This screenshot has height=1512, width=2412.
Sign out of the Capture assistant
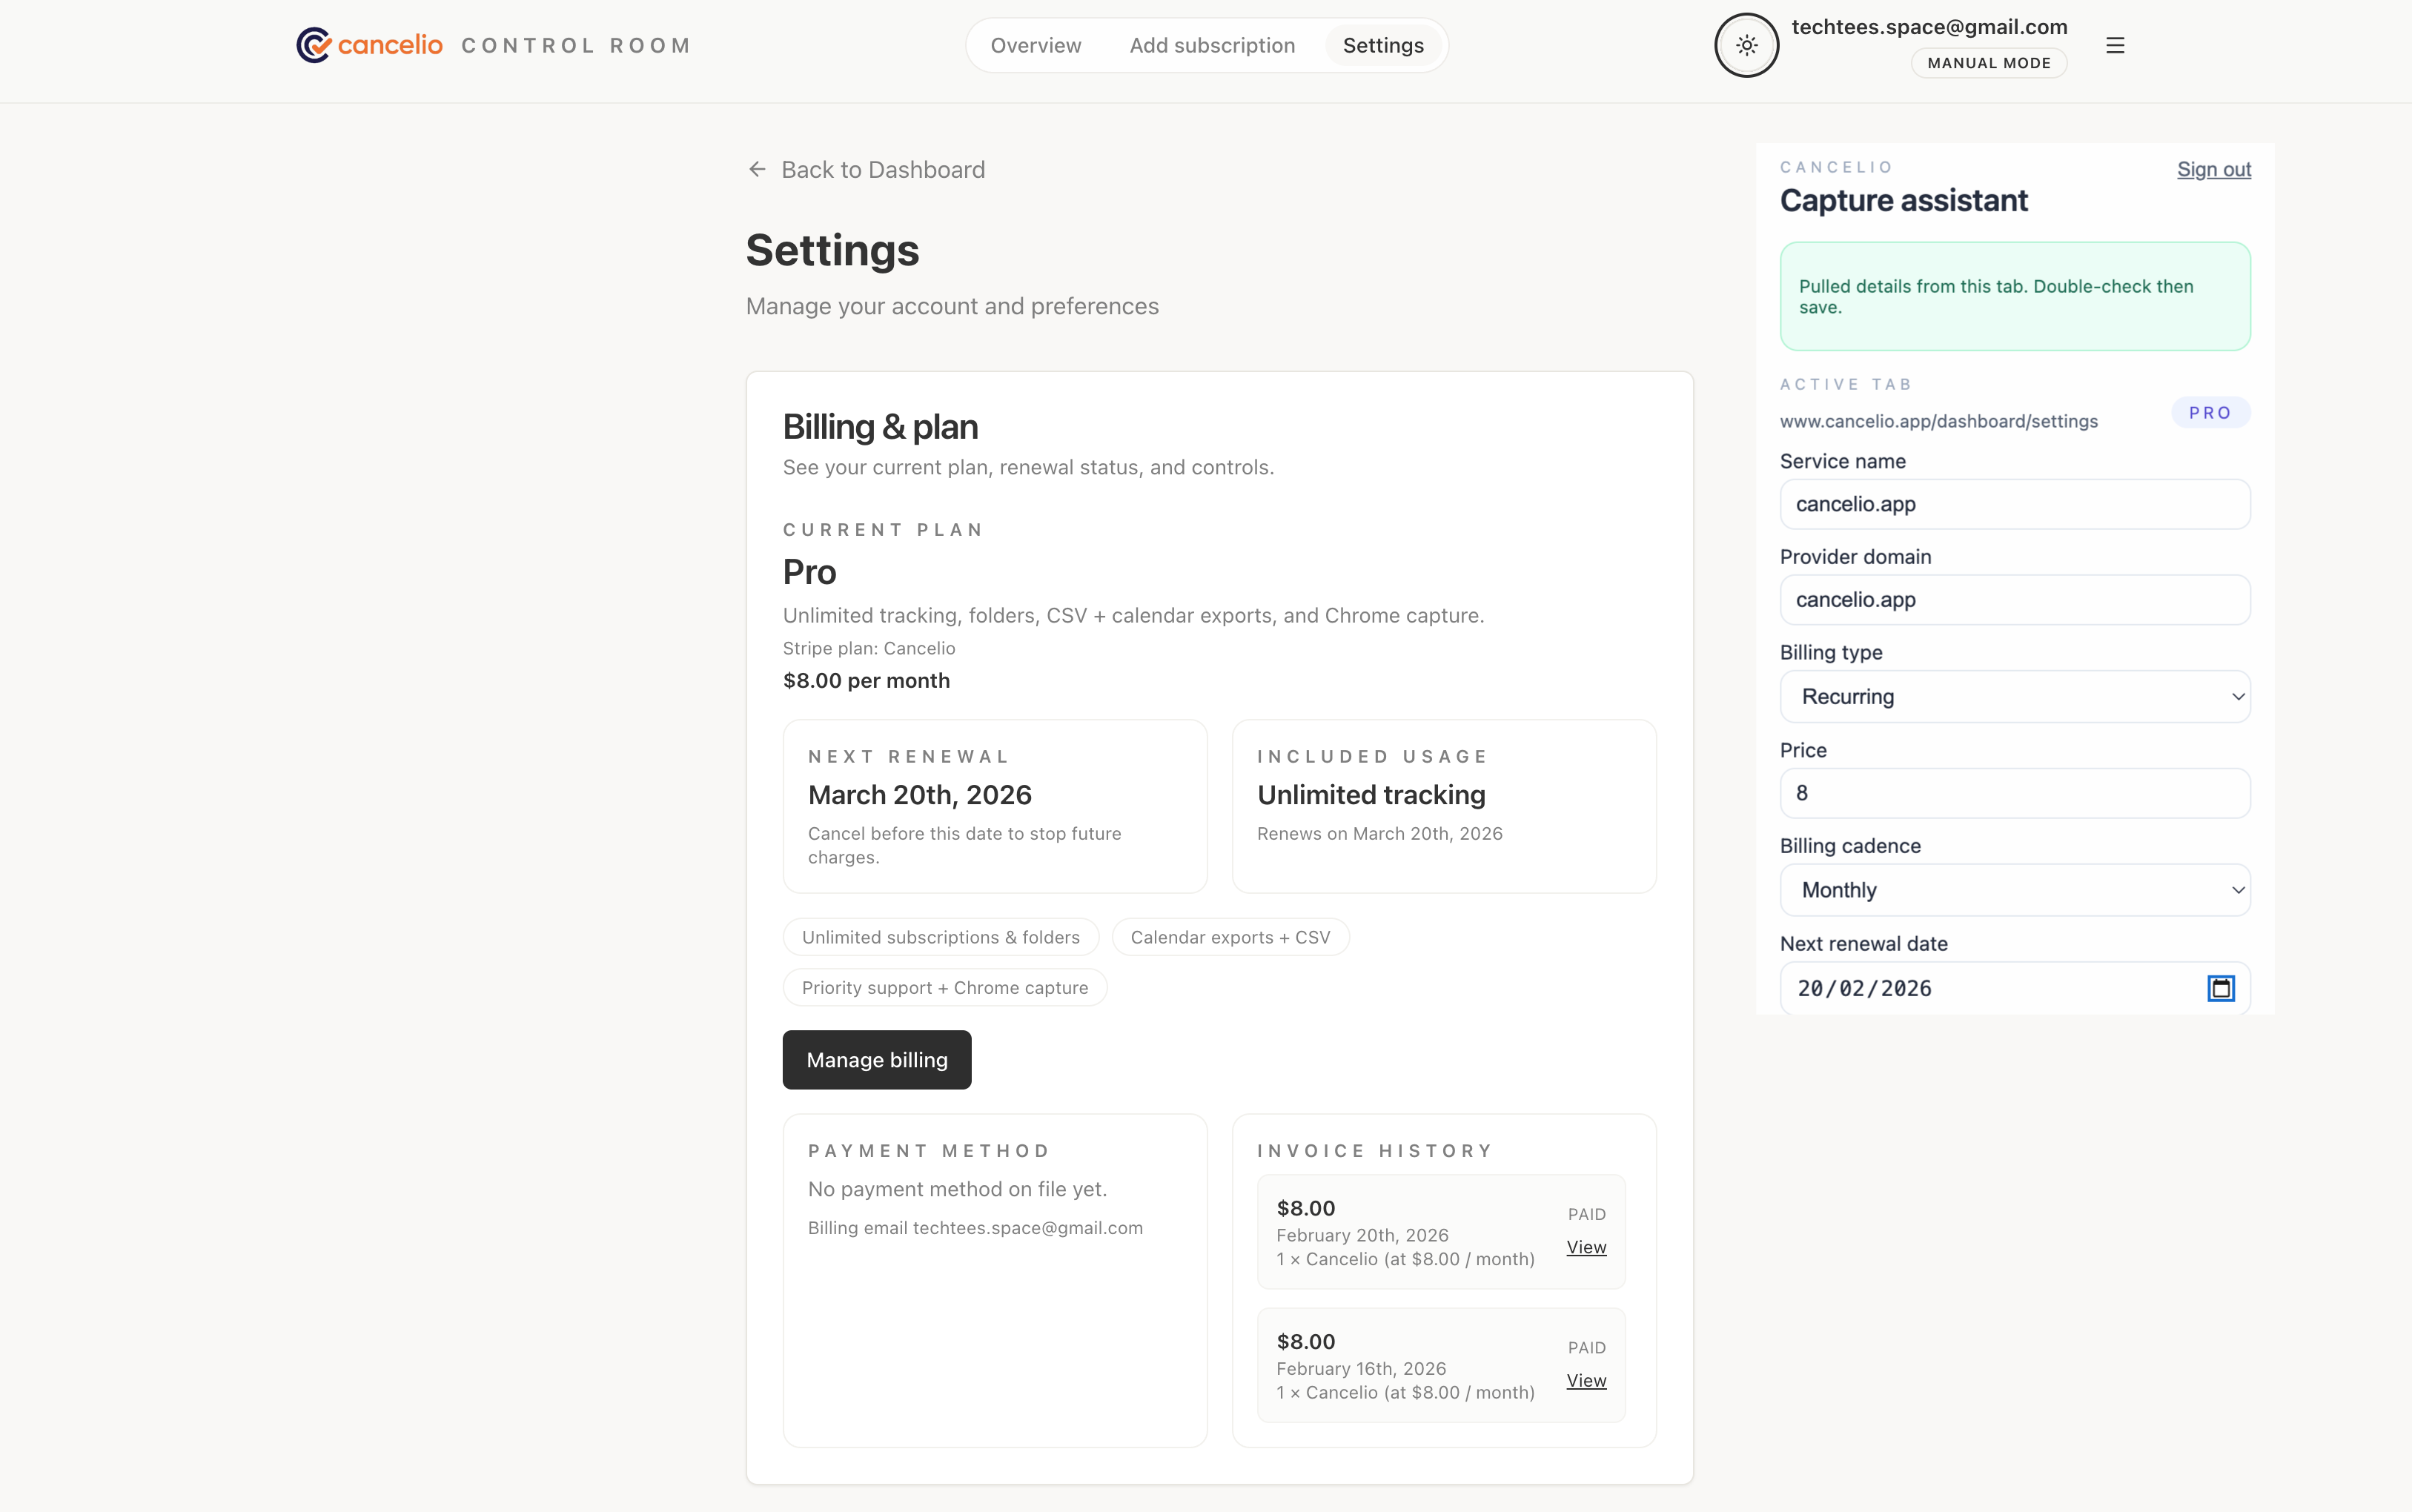tap(2213, 169)
